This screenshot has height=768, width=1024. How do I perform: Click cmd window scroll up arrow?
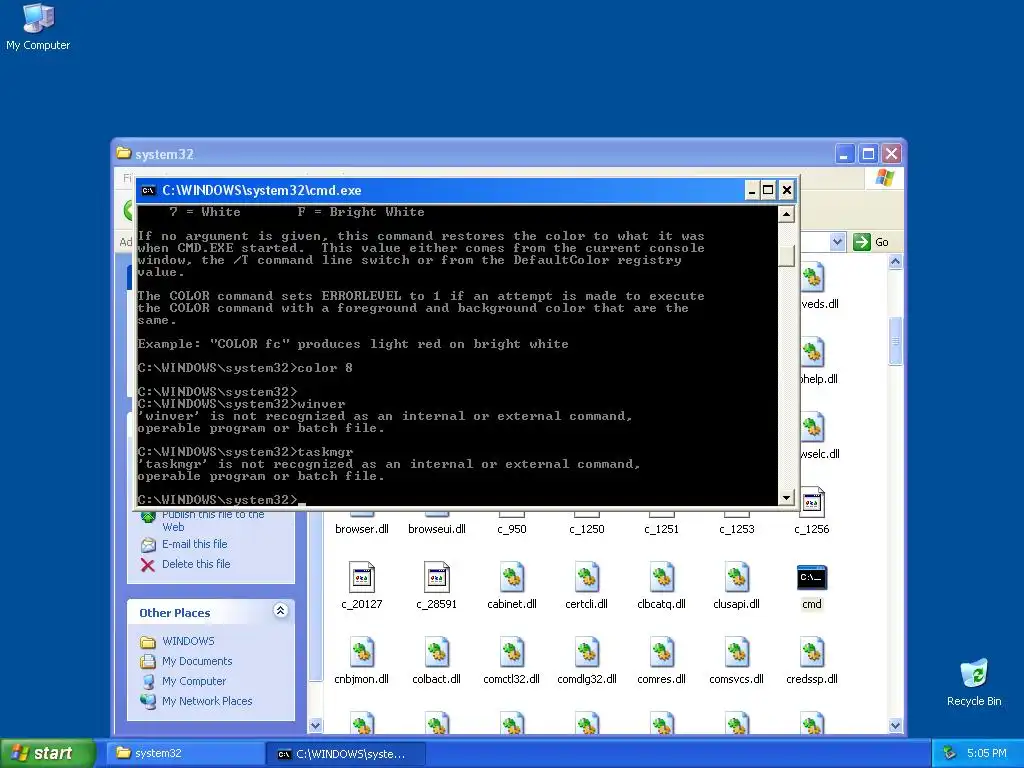point(786,214)
